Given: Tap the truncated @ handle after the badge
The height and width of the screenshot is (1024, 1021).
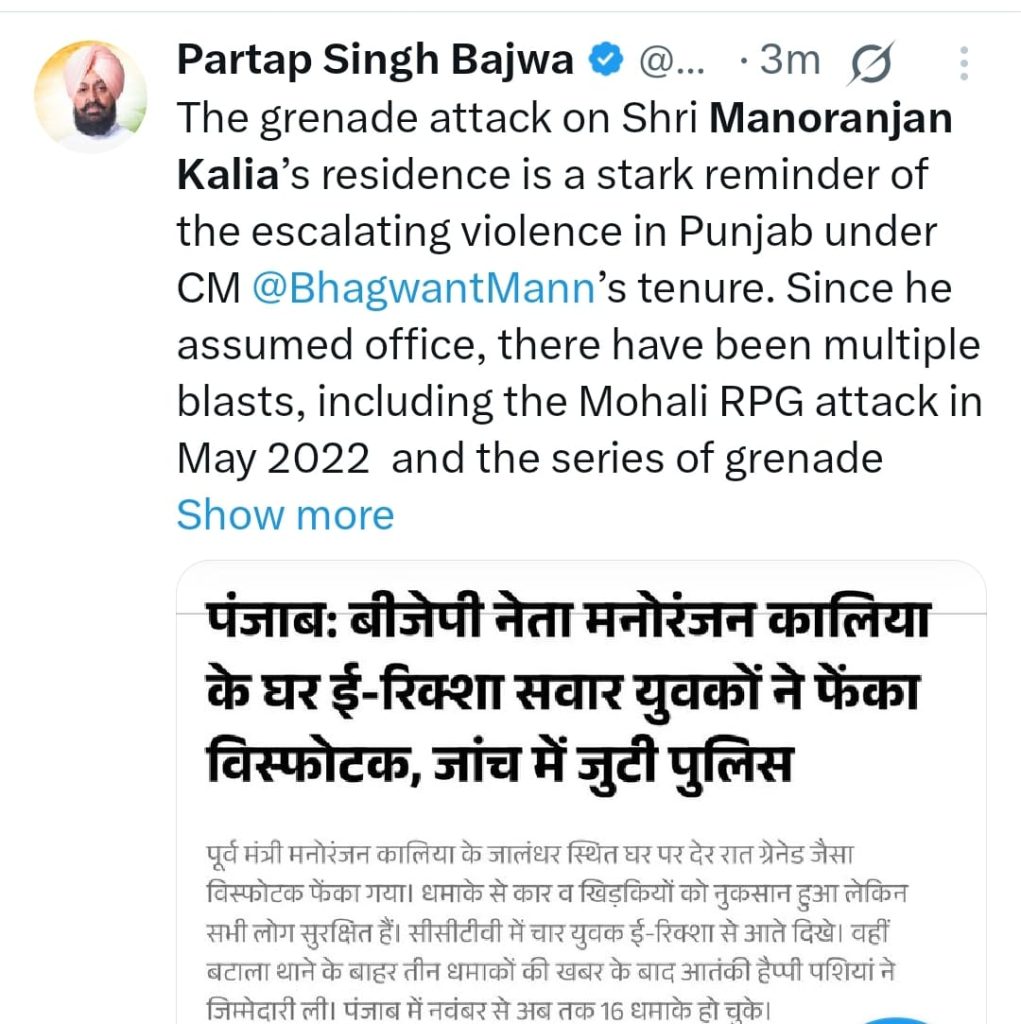Looking at the screenshot, I should (x=672, y=62).
